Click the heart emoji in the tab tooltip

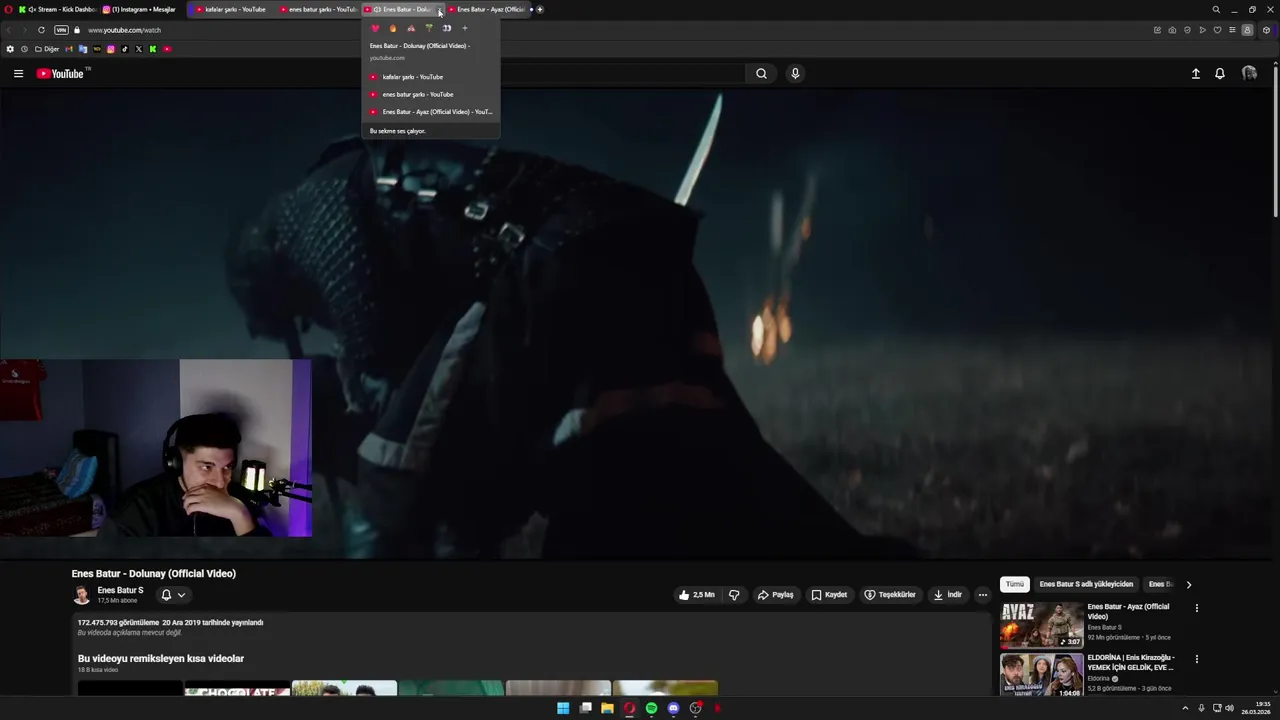point(375,28)
